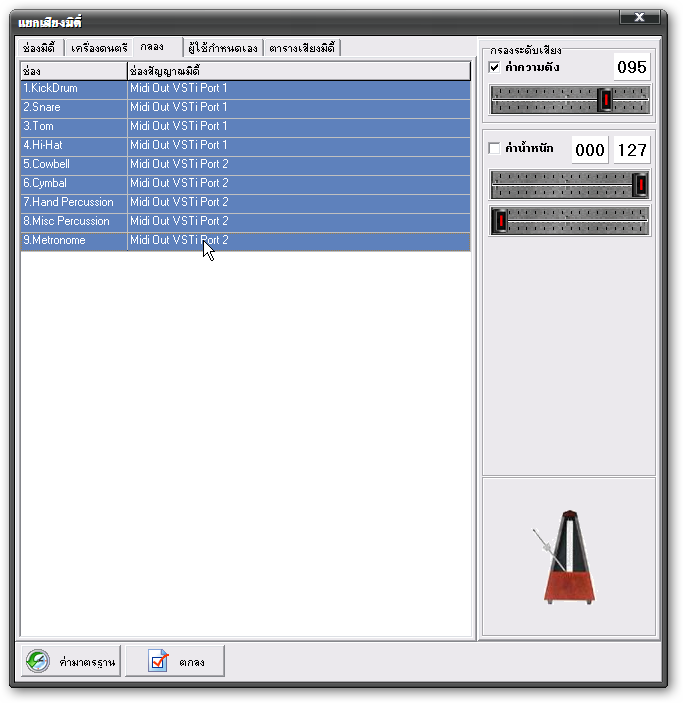
Task: Click the 095 volume value field
Action: point(631,67)
